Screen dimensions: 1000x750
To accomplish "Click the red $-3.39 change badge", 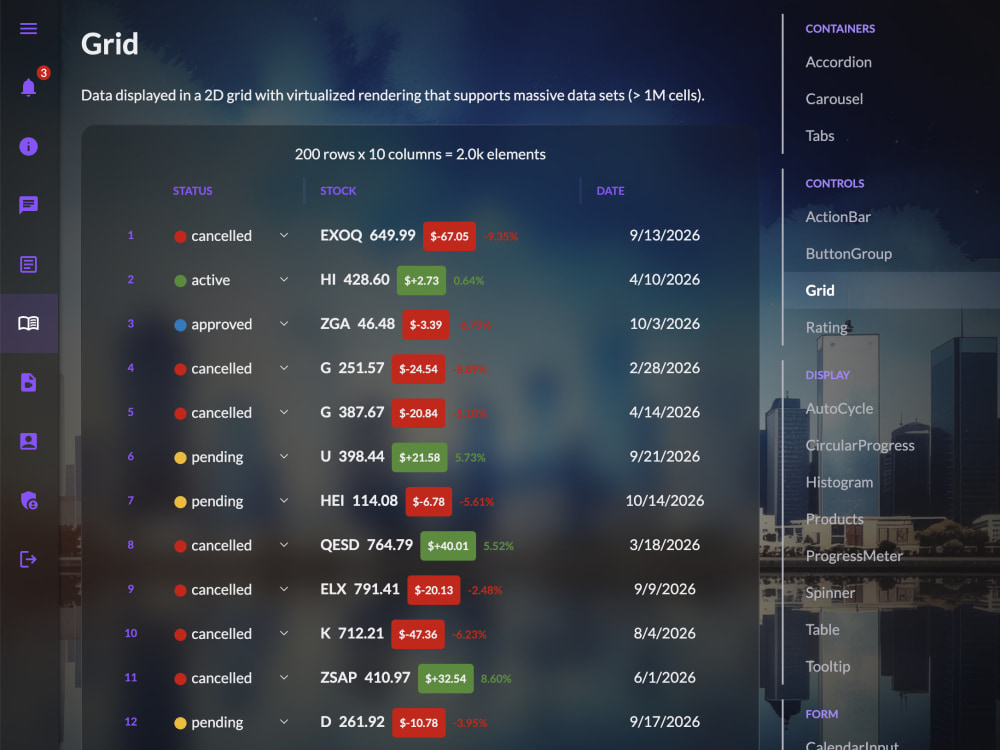I will [425, 325].
